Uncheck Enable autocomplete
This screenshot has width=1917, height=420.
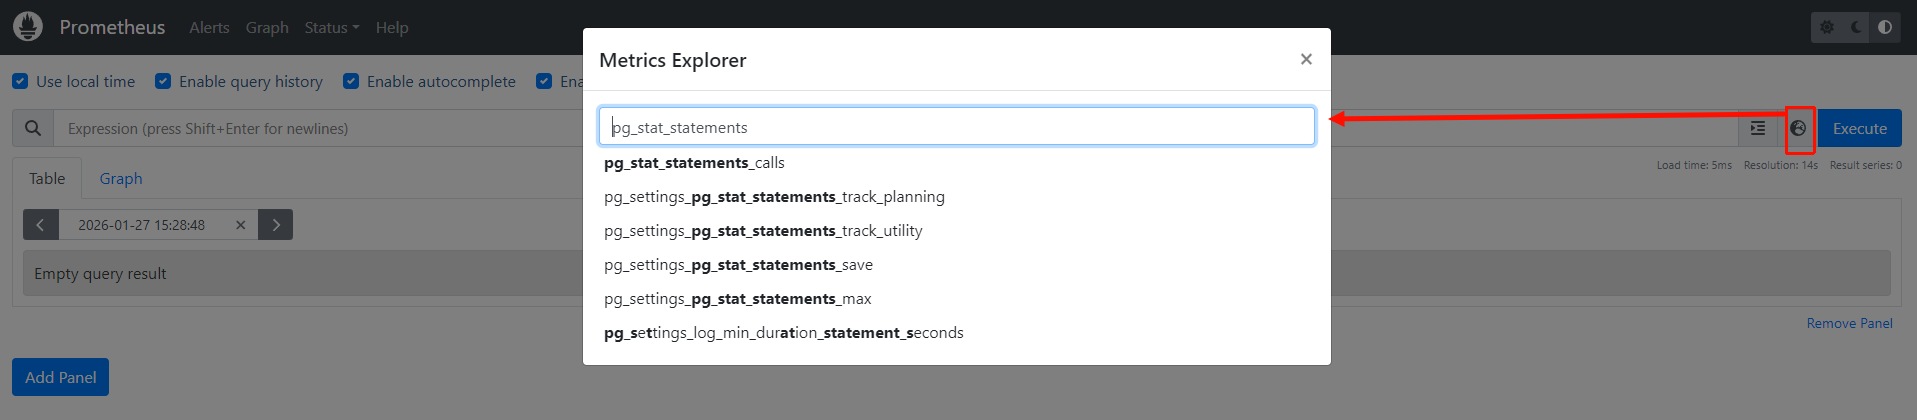coord(351,81)
